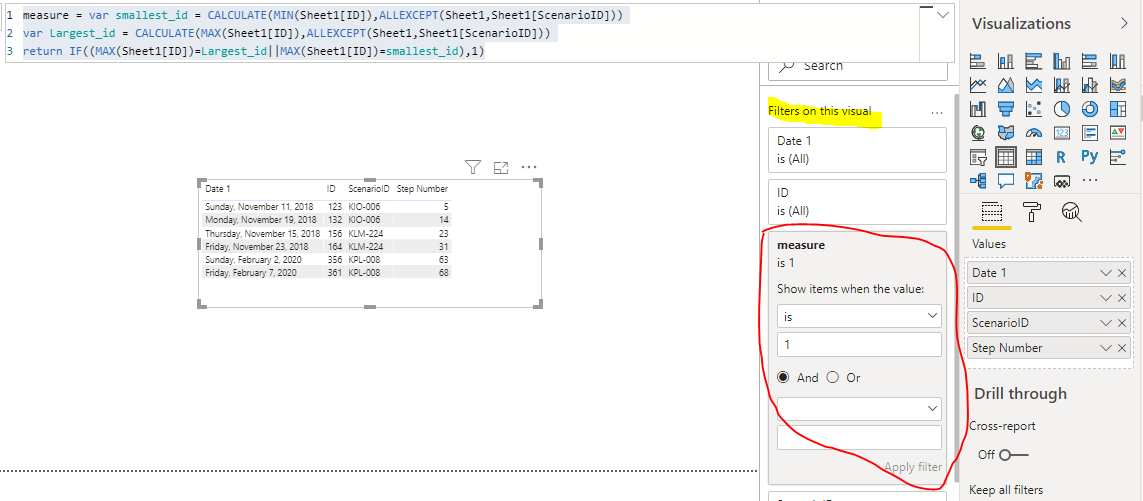Remove the ID field from Values
The height and width of the screenshot is (501, 1143).
click(1122, 298)
